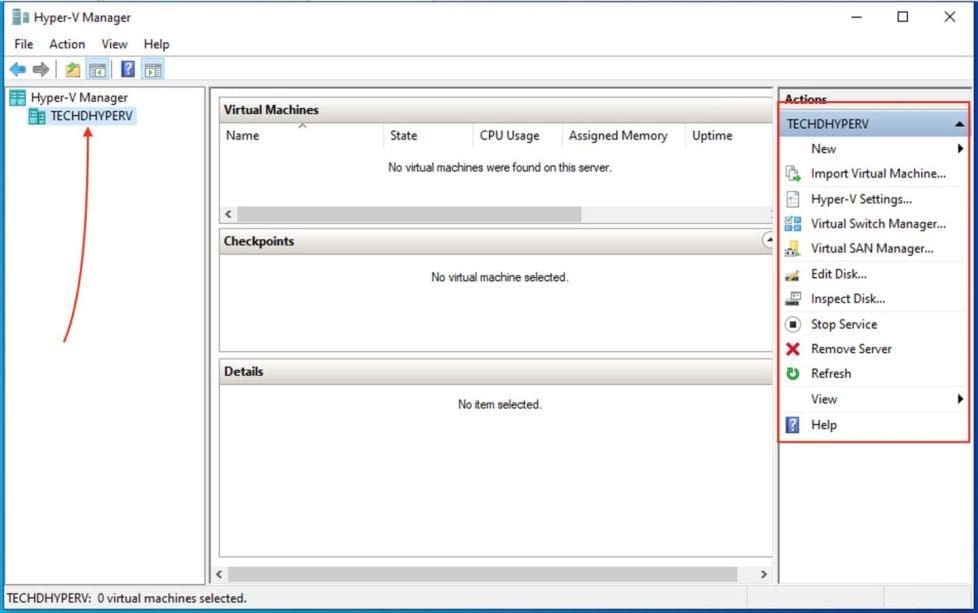Screen dimensions: 978x613
Task: Select TECHDHYPERV server in tree
Action: click(x=91, y=116)
